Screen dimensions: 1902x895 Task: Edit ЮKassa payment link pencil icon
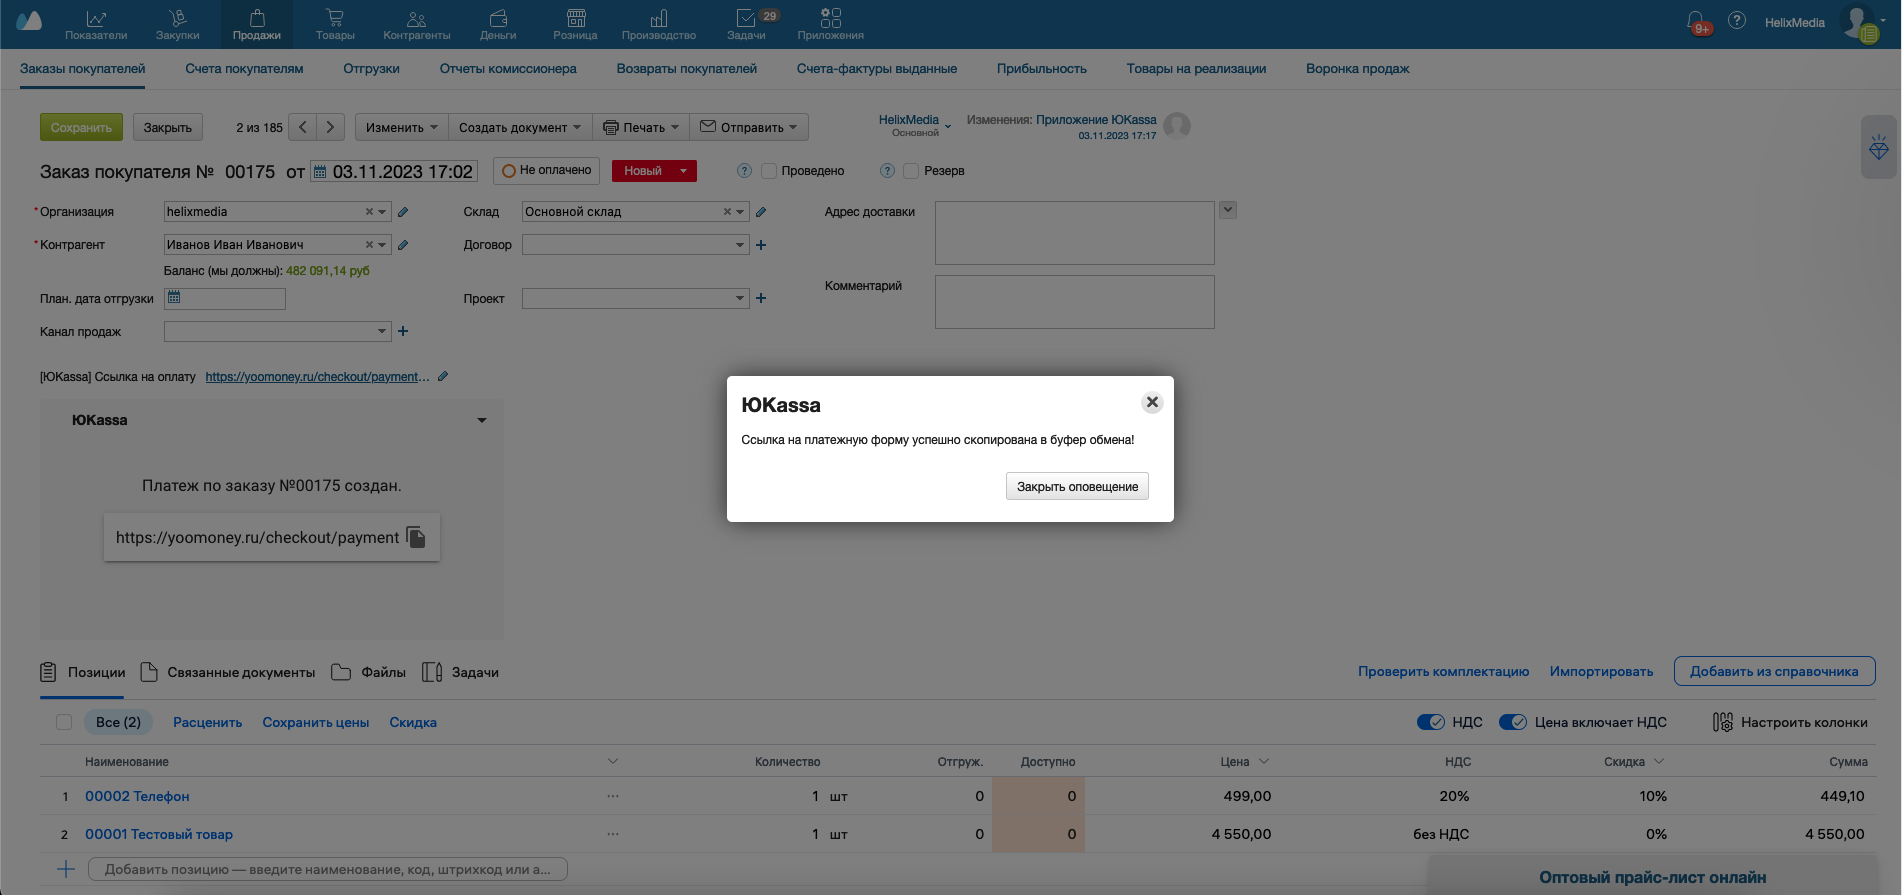pyautogui.click(x=443, y=377)
